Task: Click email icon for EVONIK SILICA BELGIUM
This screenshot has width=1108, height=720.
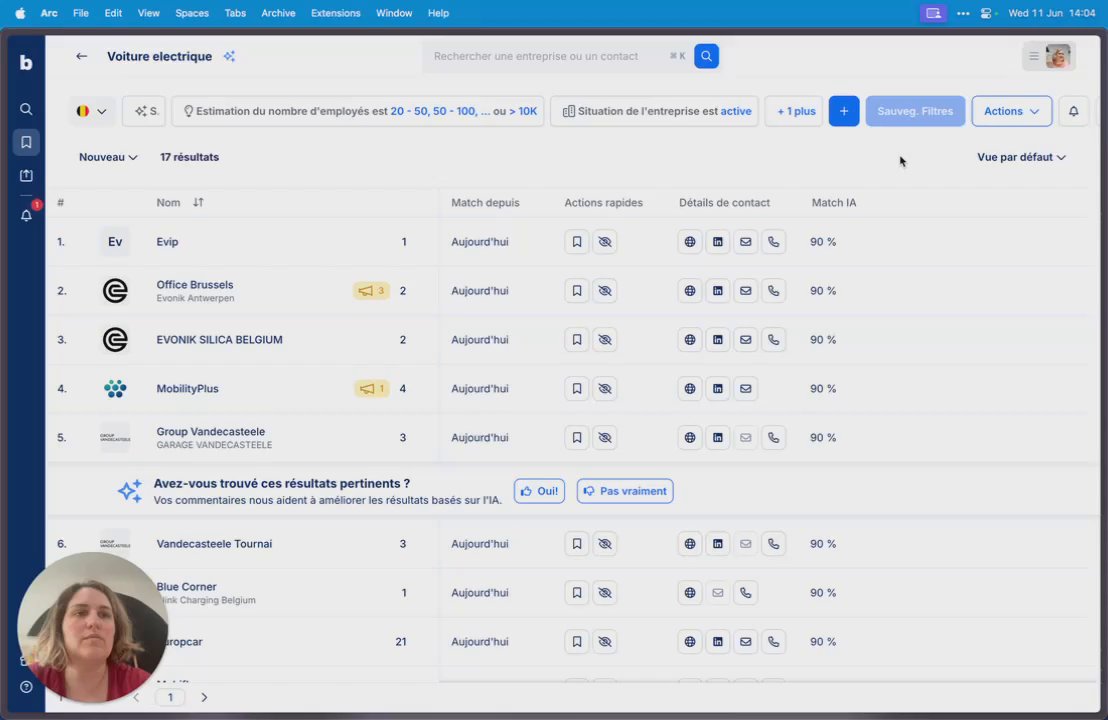Action: click(x=745, y=340)
